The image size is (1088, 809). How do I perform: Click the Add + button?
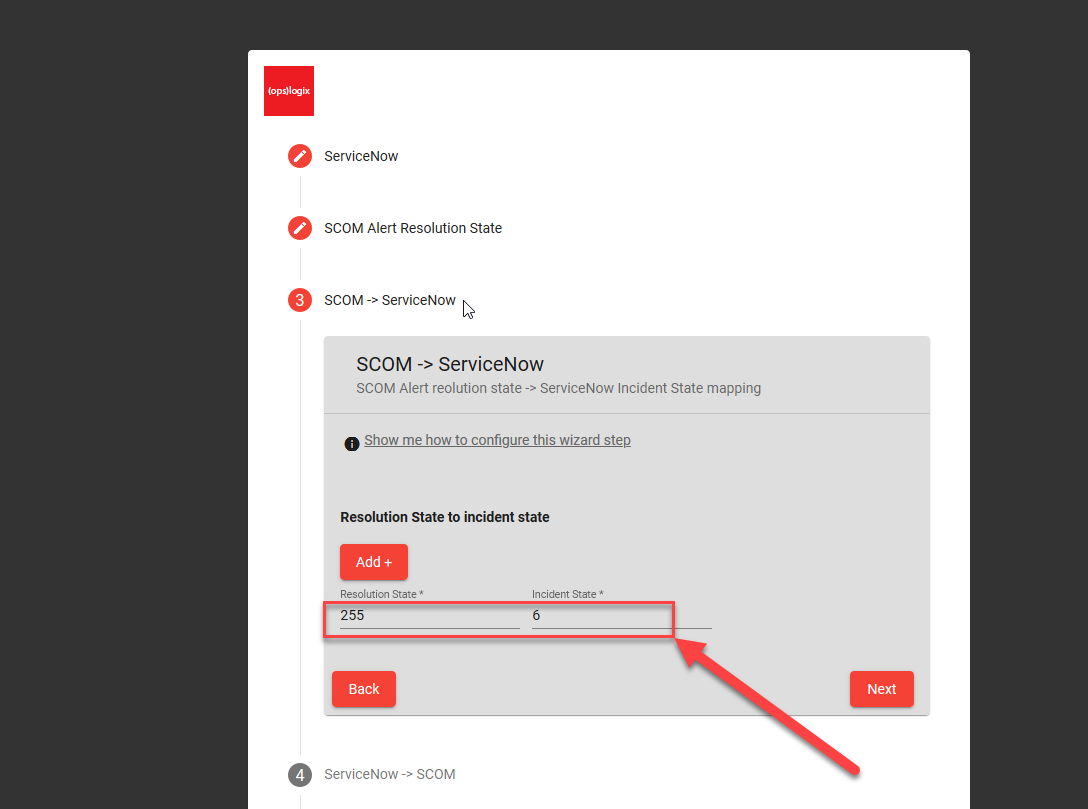(x=373, y=561)
